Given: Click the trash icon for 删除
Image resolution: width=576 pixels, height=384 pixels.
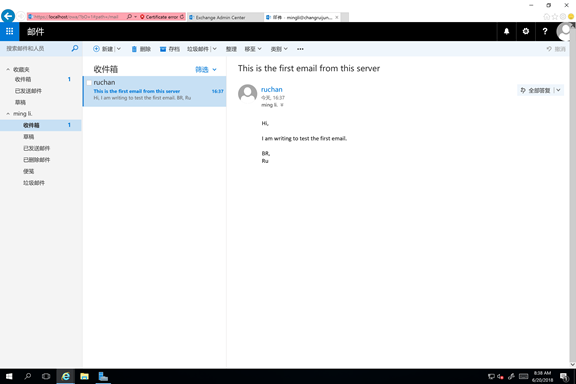Looking at the screenshot, I should [134, 49].
